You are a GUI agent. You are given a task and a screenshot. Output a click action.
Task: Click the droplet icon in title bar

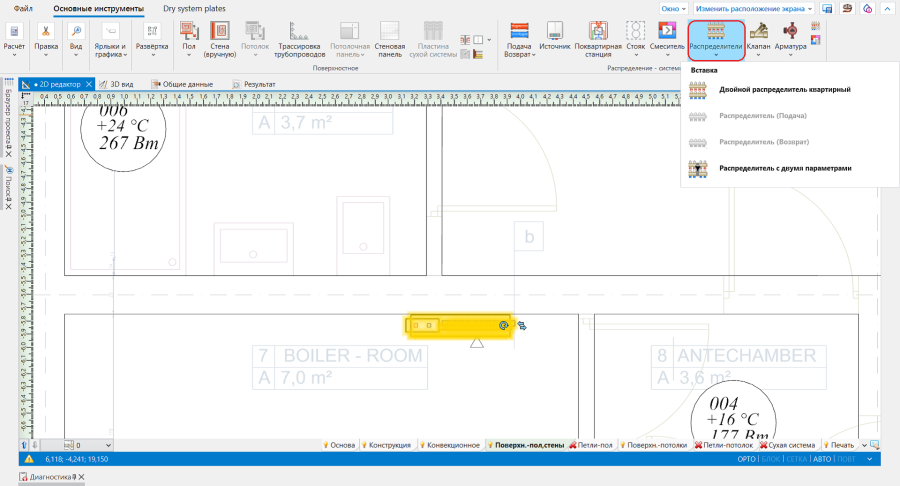(867, 9)
